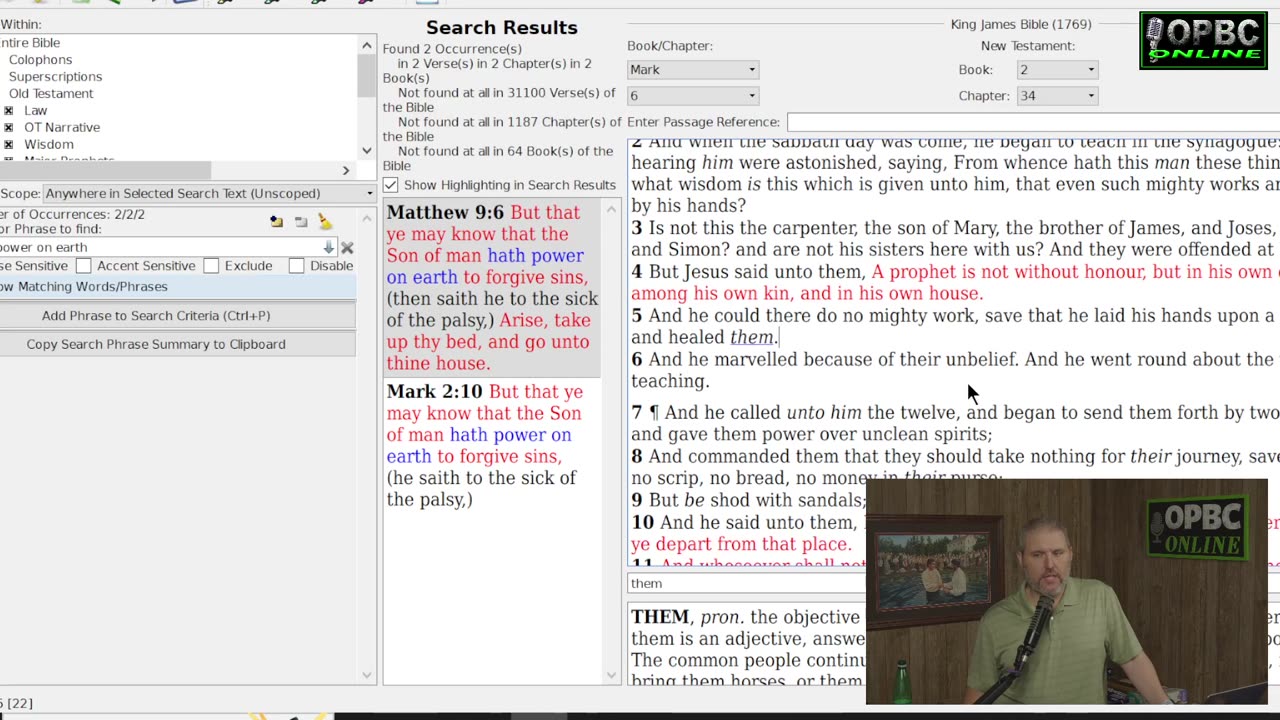The height and width of the screenshot is (720, 1280).
Task: Click the search phrase panel scroll-up arrow
Action: pyautogui.click(x=367, y=218)
